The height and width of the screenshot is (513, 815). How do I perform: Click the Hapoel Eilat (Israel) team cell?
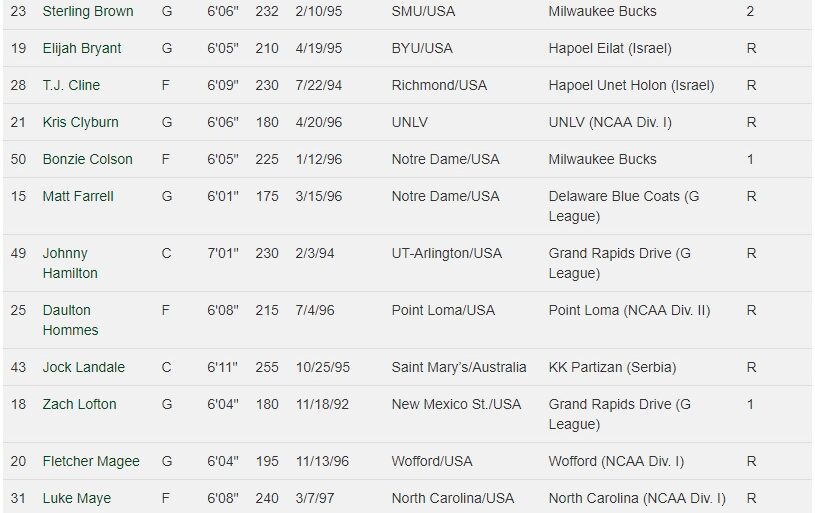(610, 48)
